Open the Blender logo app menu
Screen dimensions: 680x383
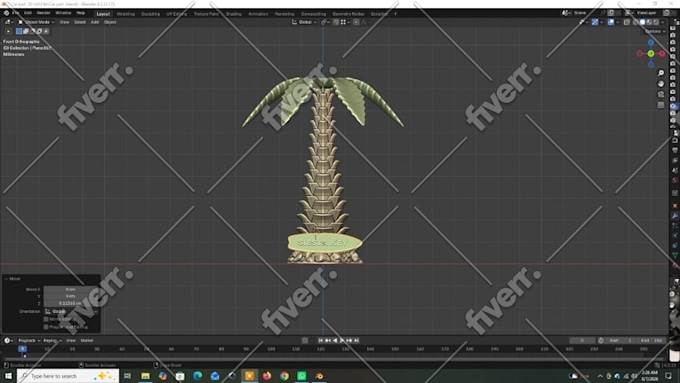(x=6, y=13)
